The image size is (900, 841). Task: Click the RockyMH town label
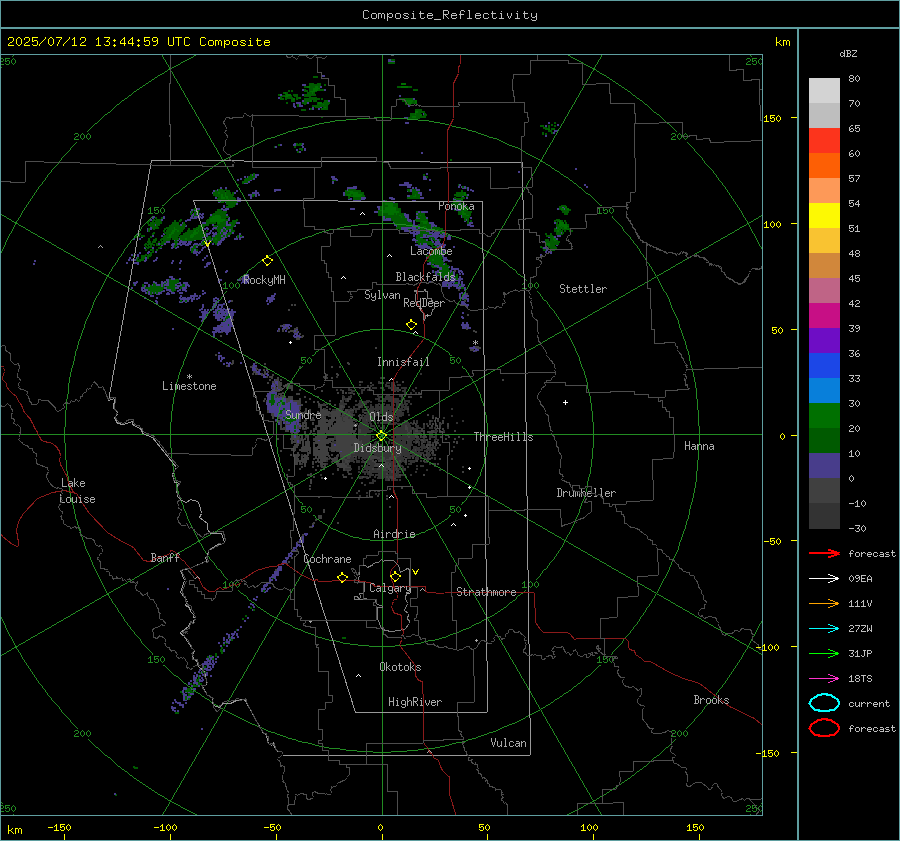[264, 280]
